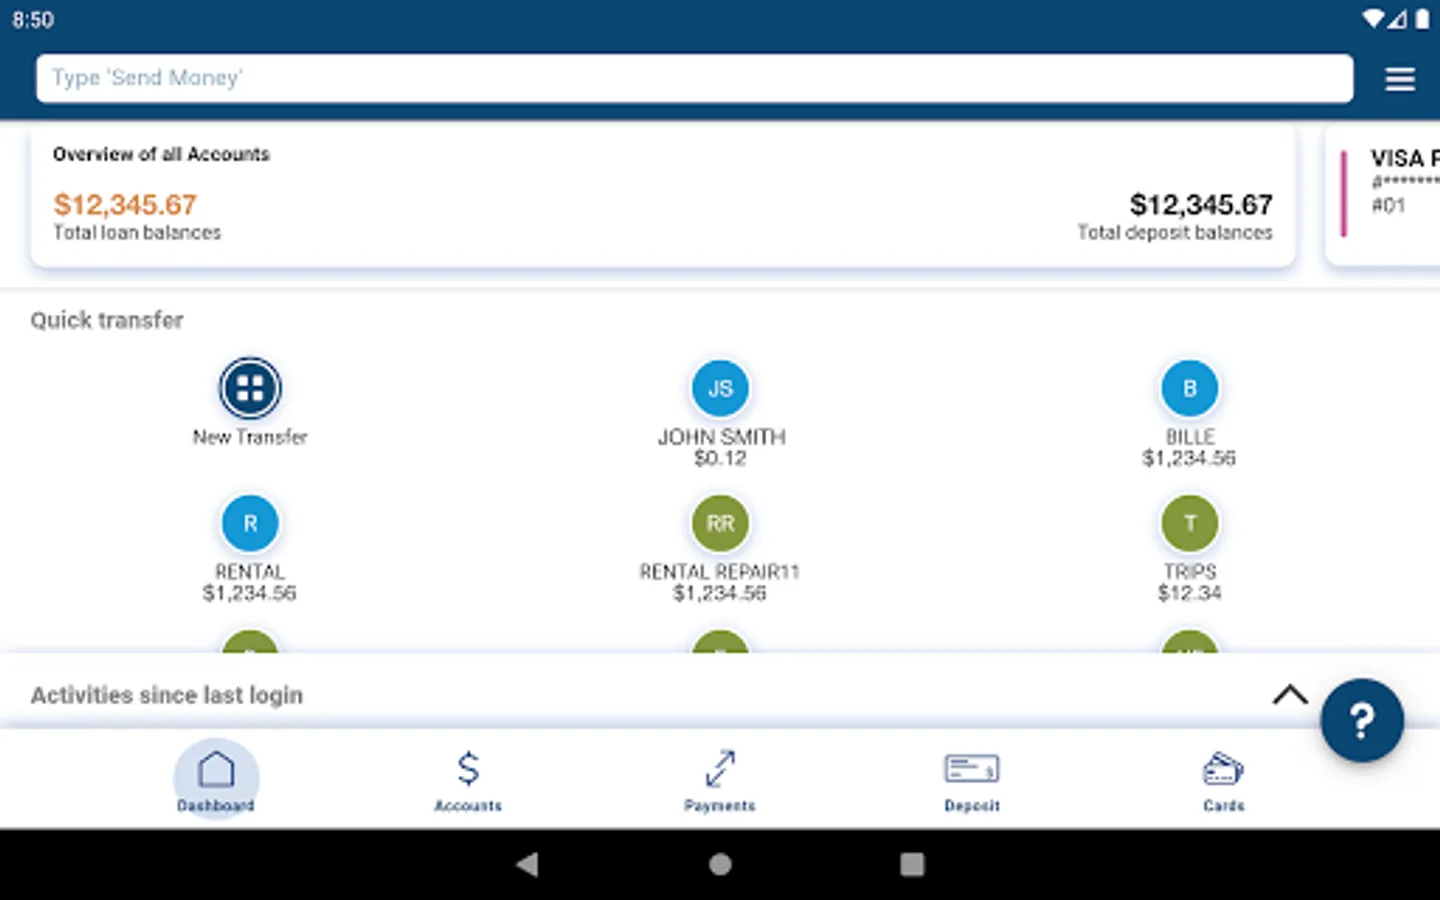The image size is (1440, 900).
Task: Open the Deposit tab
Action: click(972, 780)
